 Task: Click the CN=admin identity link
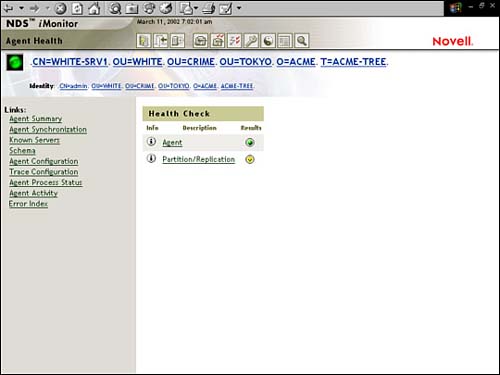[x=73, y=86]
